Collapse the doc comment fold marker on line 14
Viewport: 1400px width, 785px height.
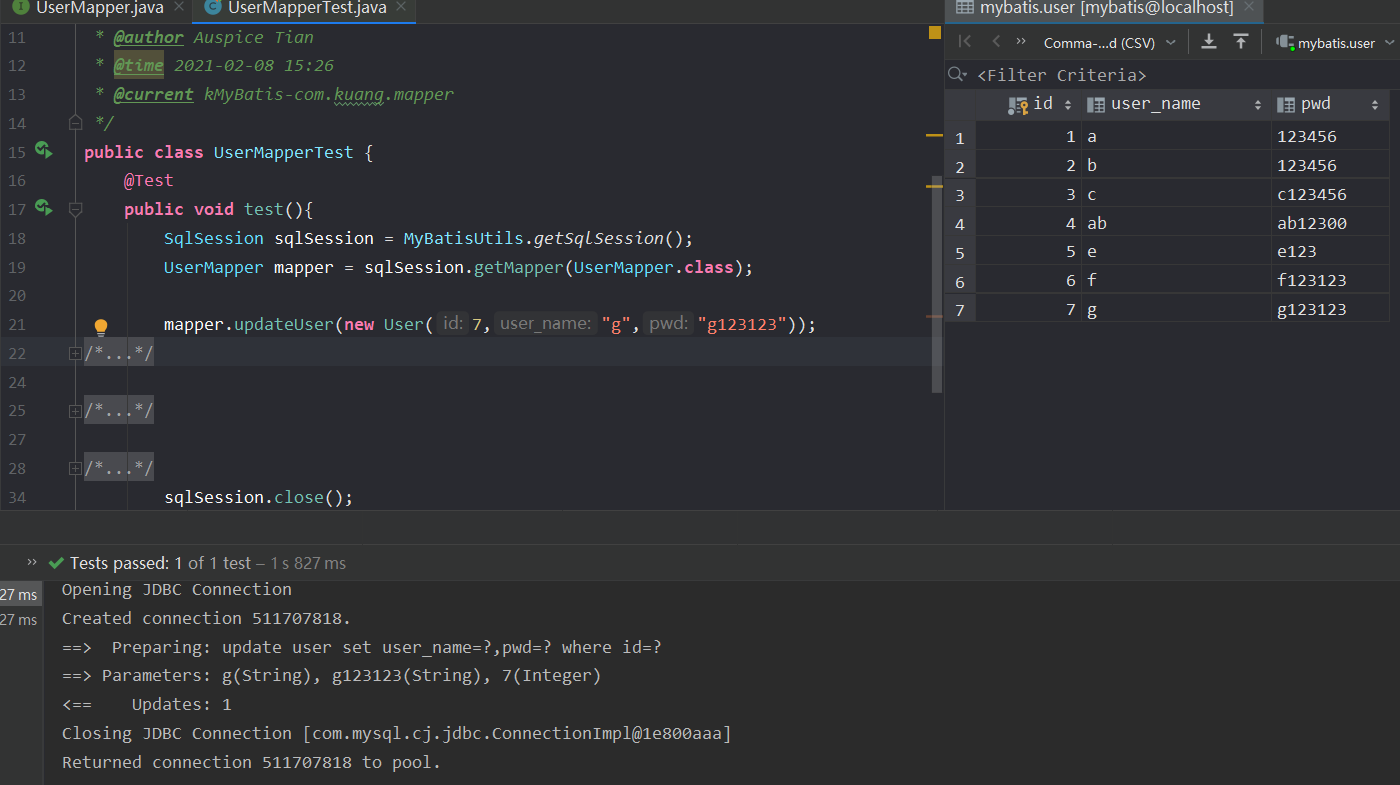click(75, 123)
